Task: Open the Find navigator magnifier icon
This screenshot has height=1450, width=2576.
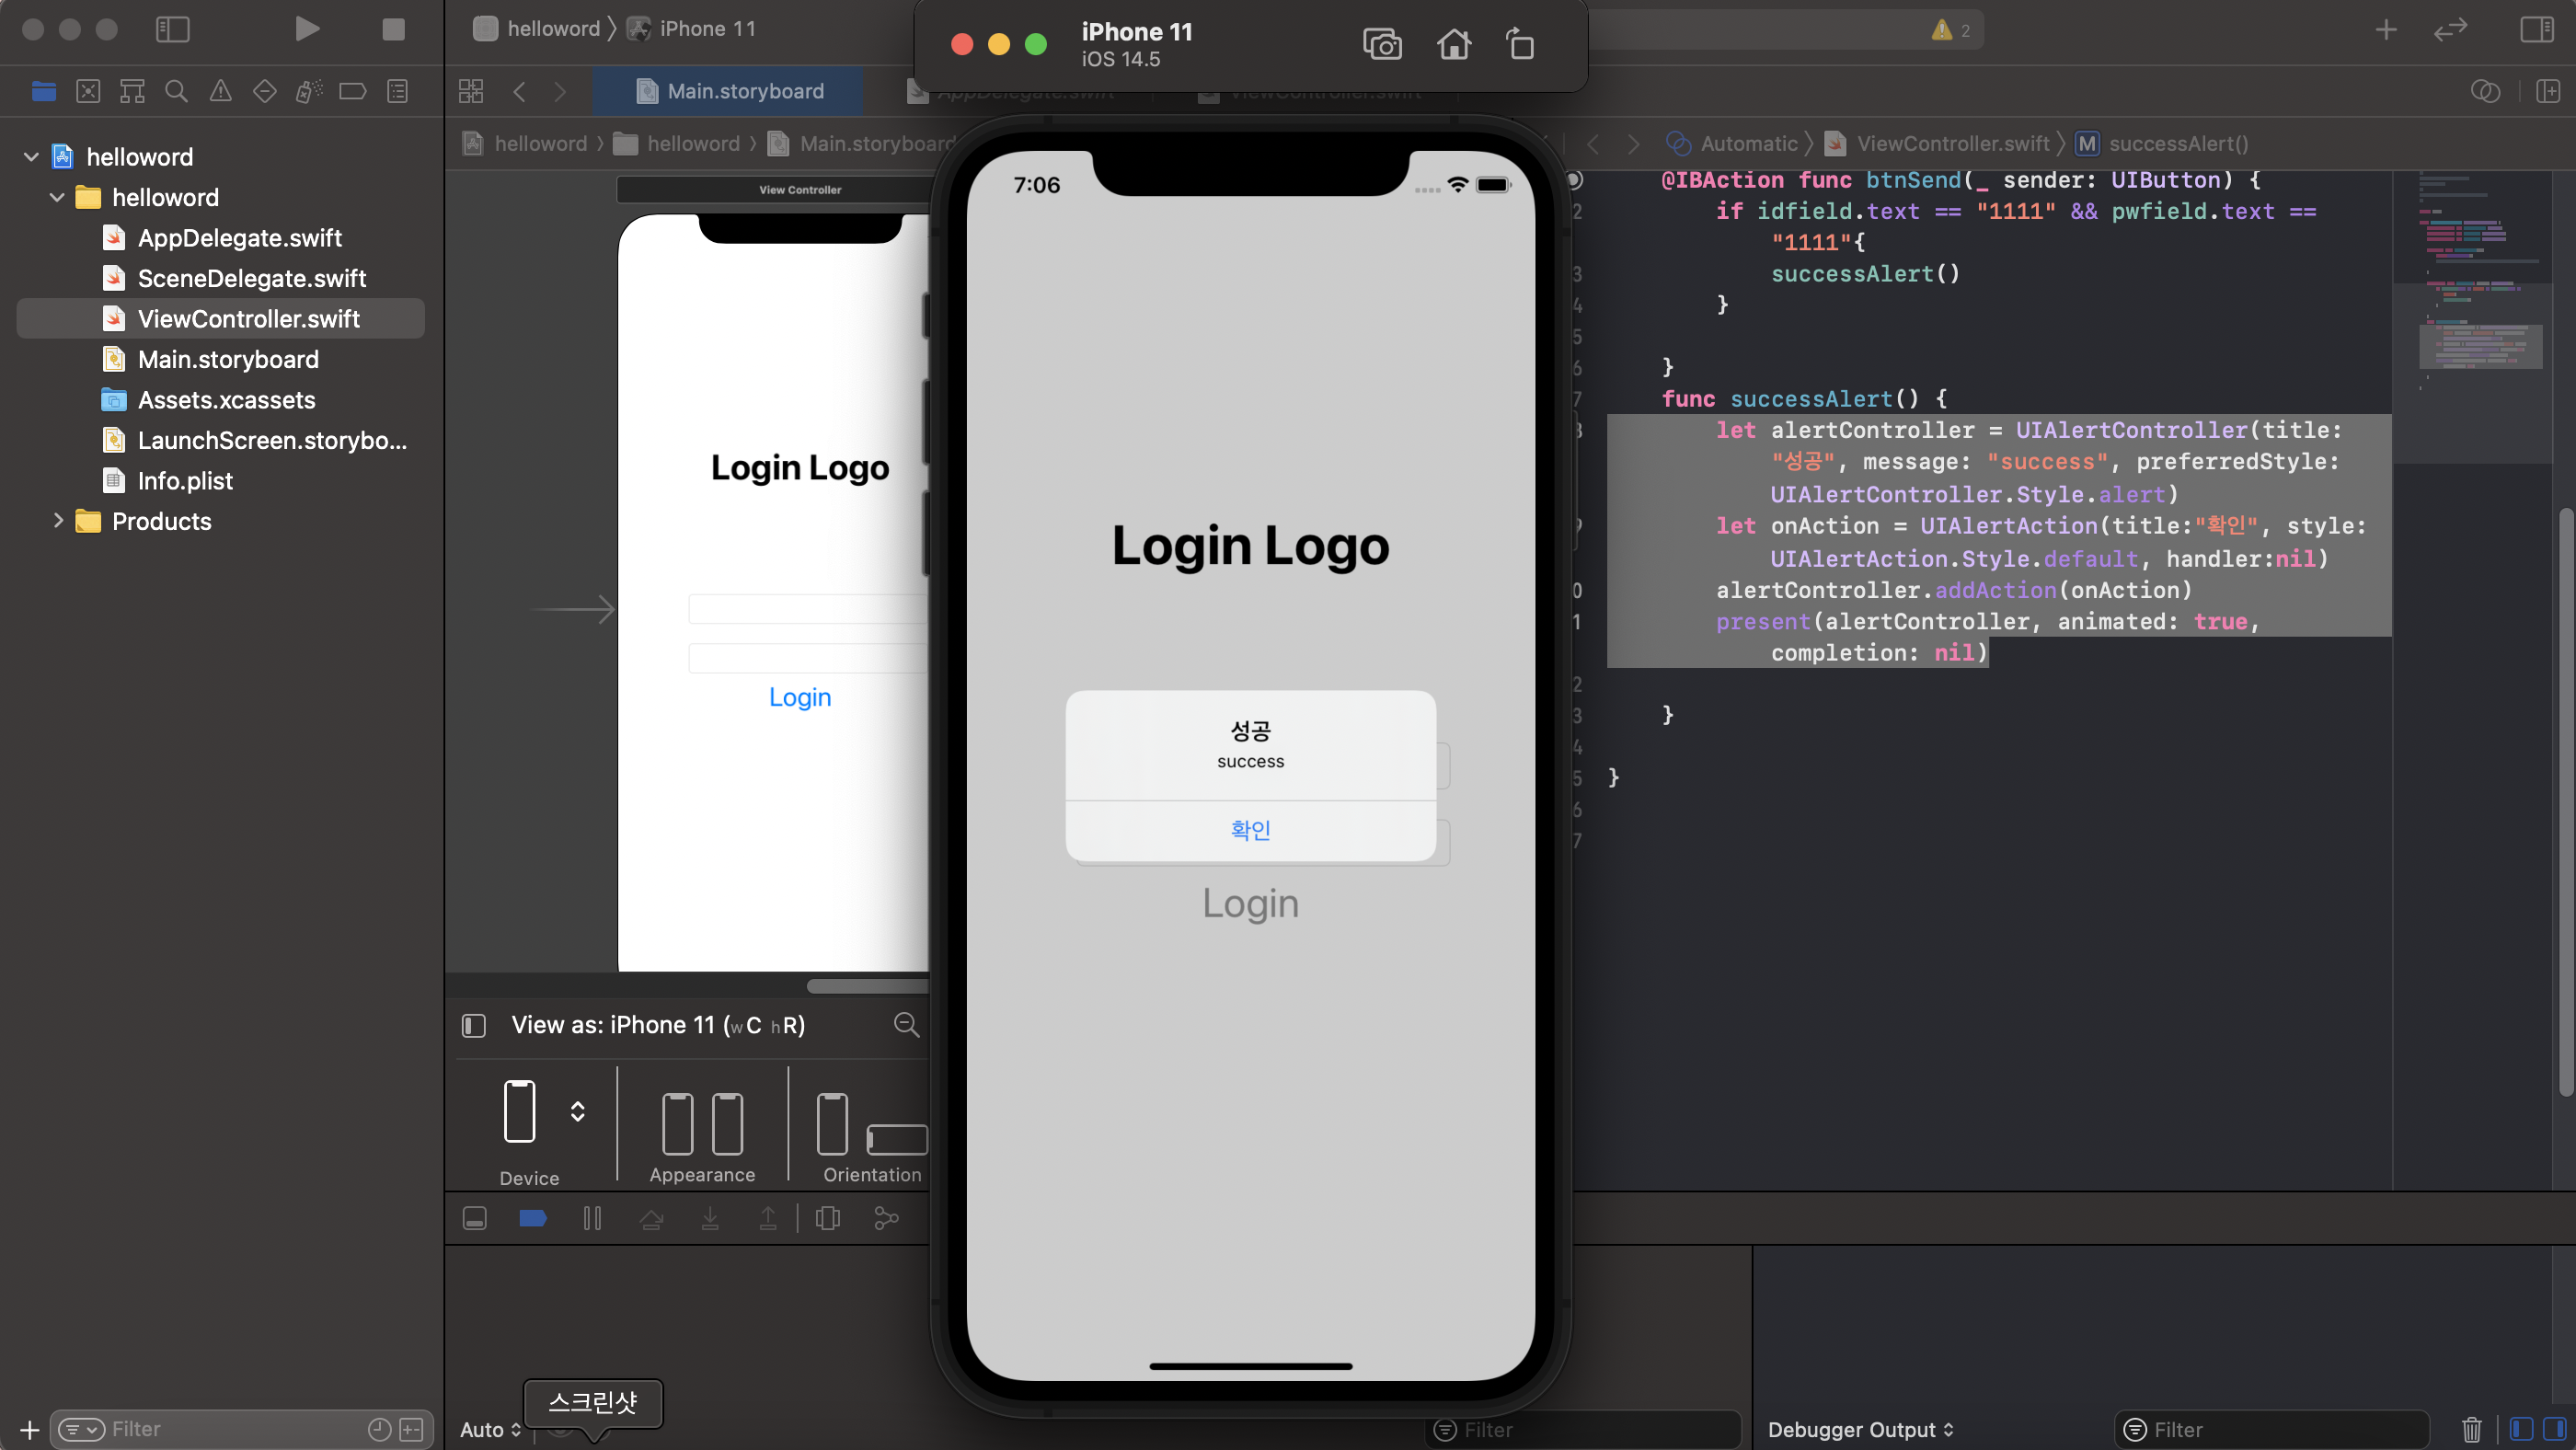Action: [x=176, y=91]
